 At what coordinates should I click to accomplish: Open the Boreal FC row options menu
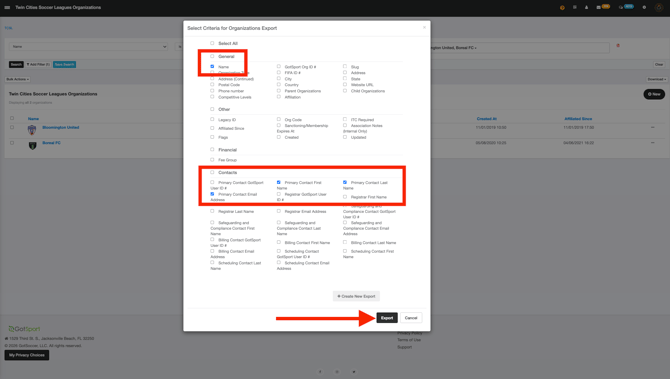[x=652, y=143]
